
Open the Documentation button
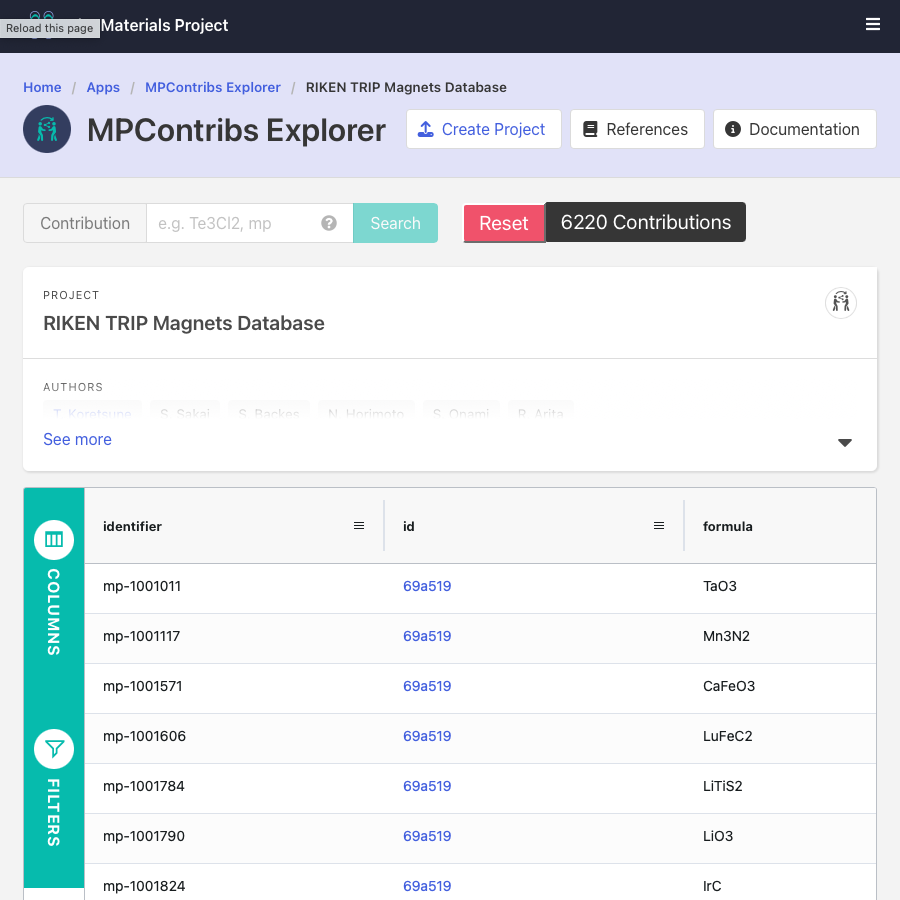tap(794, 129)
